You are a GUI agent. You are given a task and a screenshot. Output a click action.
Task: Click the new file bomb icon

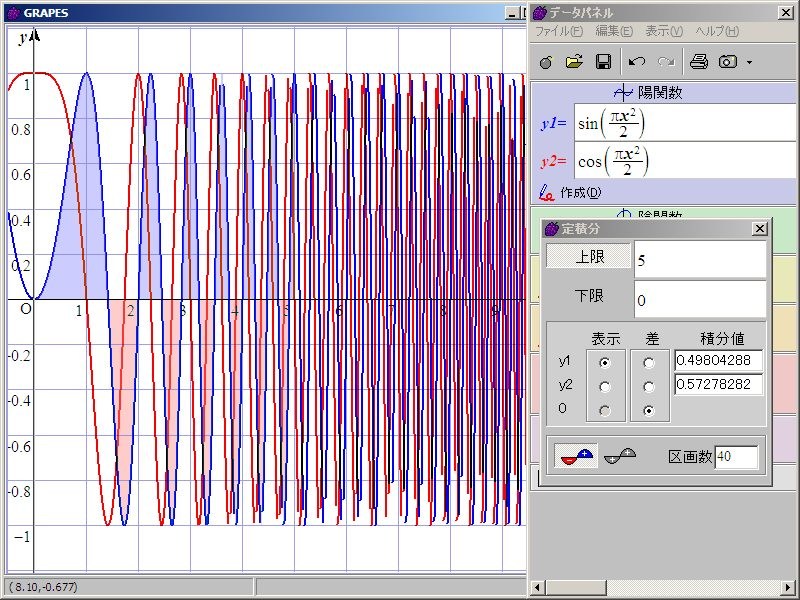point(546,62)
